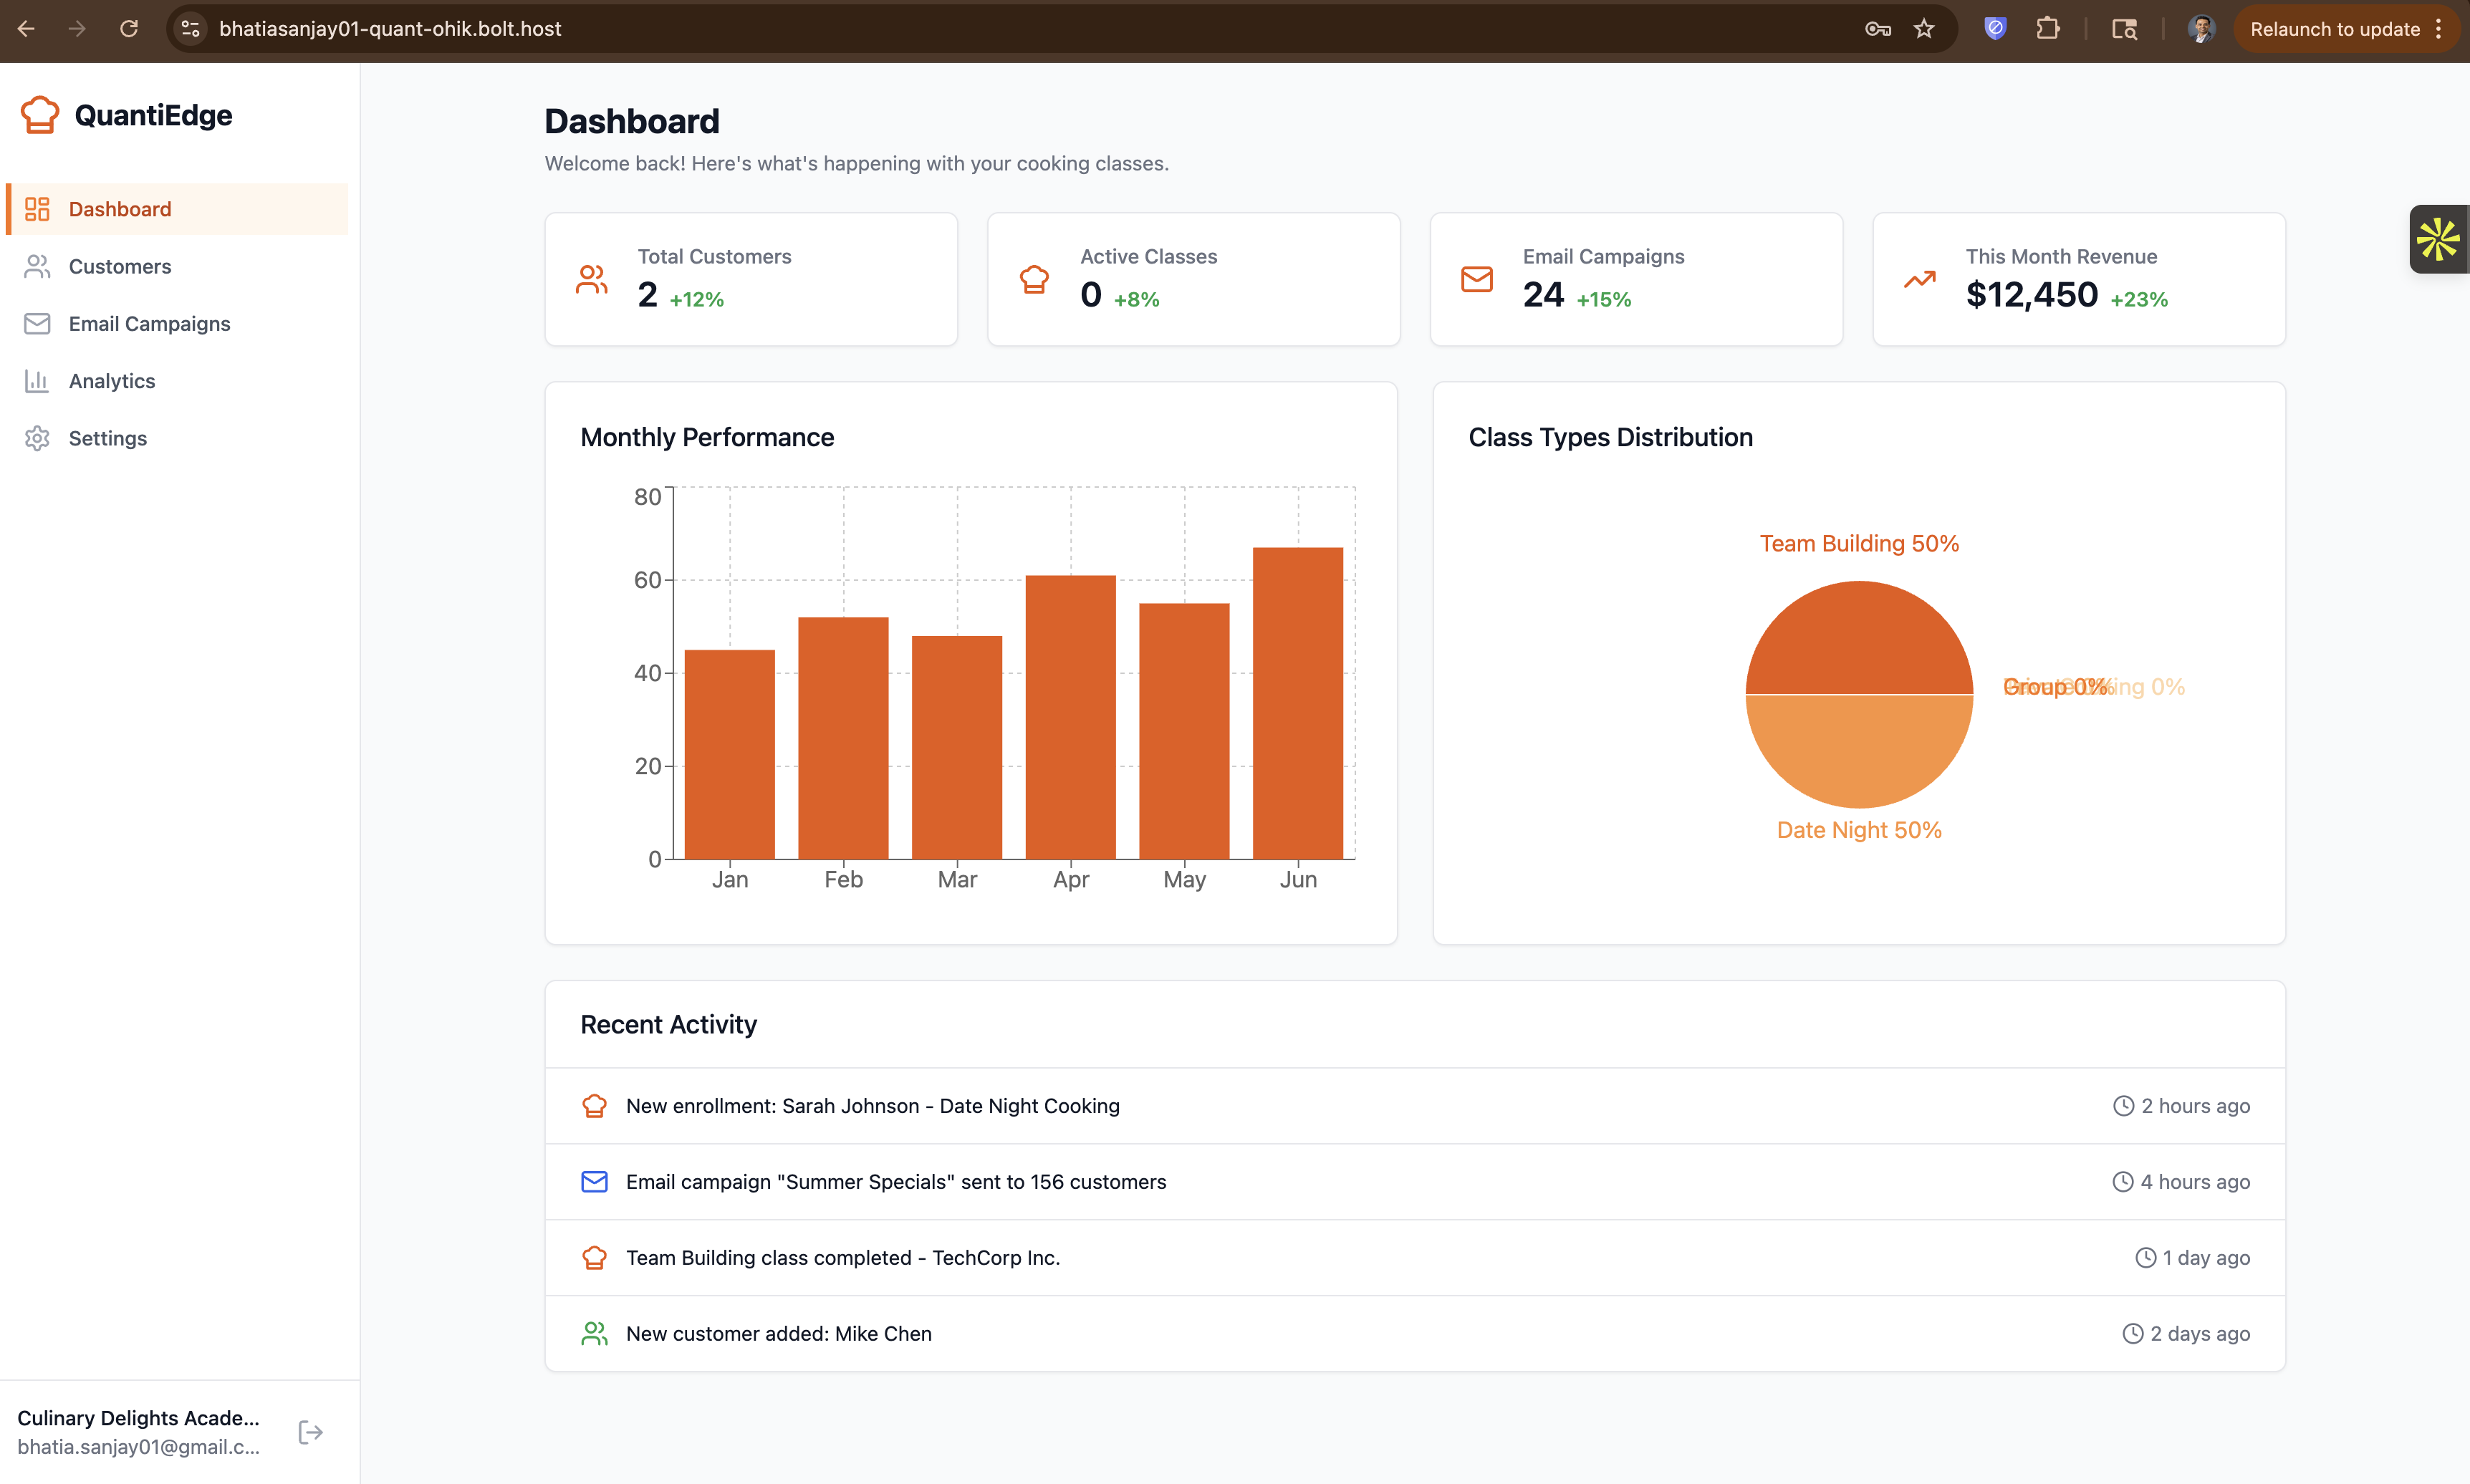The image size is (2470, 1484).
Task: Bookmark this page with the star icon
Action: [1924, 29]
